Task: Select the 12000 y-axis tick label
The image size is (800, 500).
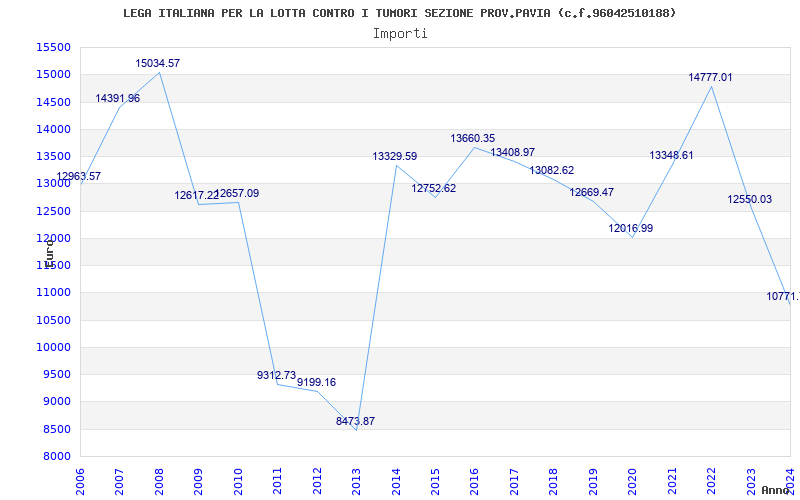Action: [53, 238]
